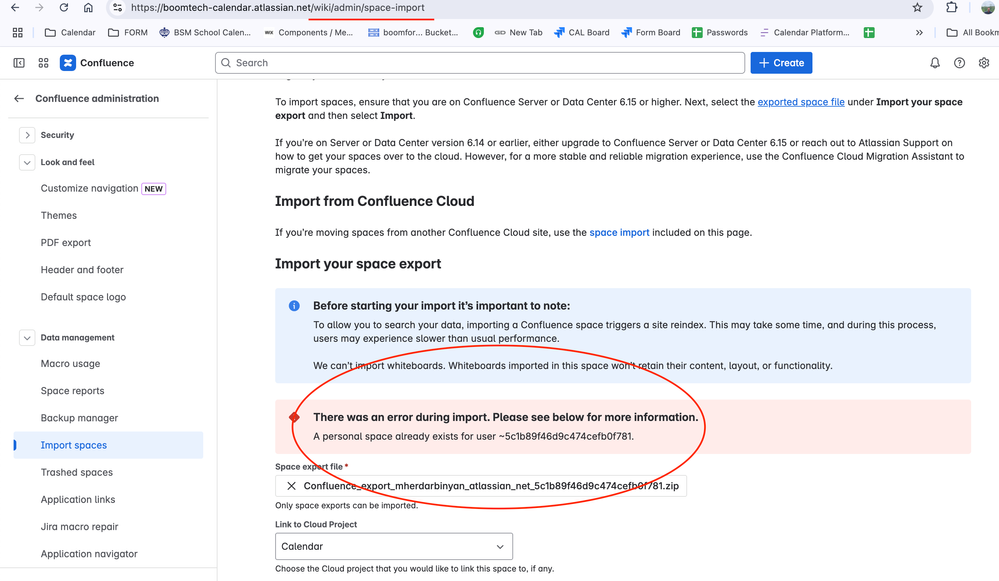
Task: Open Jira macro repair
Action: (x=80, y=527)
